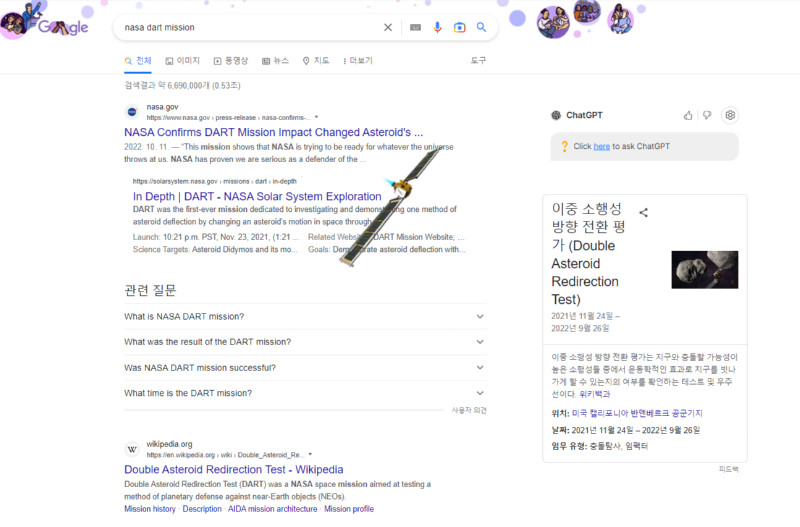Search by image with the camera icon
The height and width of the screenshot is (527, 800).
click(x=459, y=27)
